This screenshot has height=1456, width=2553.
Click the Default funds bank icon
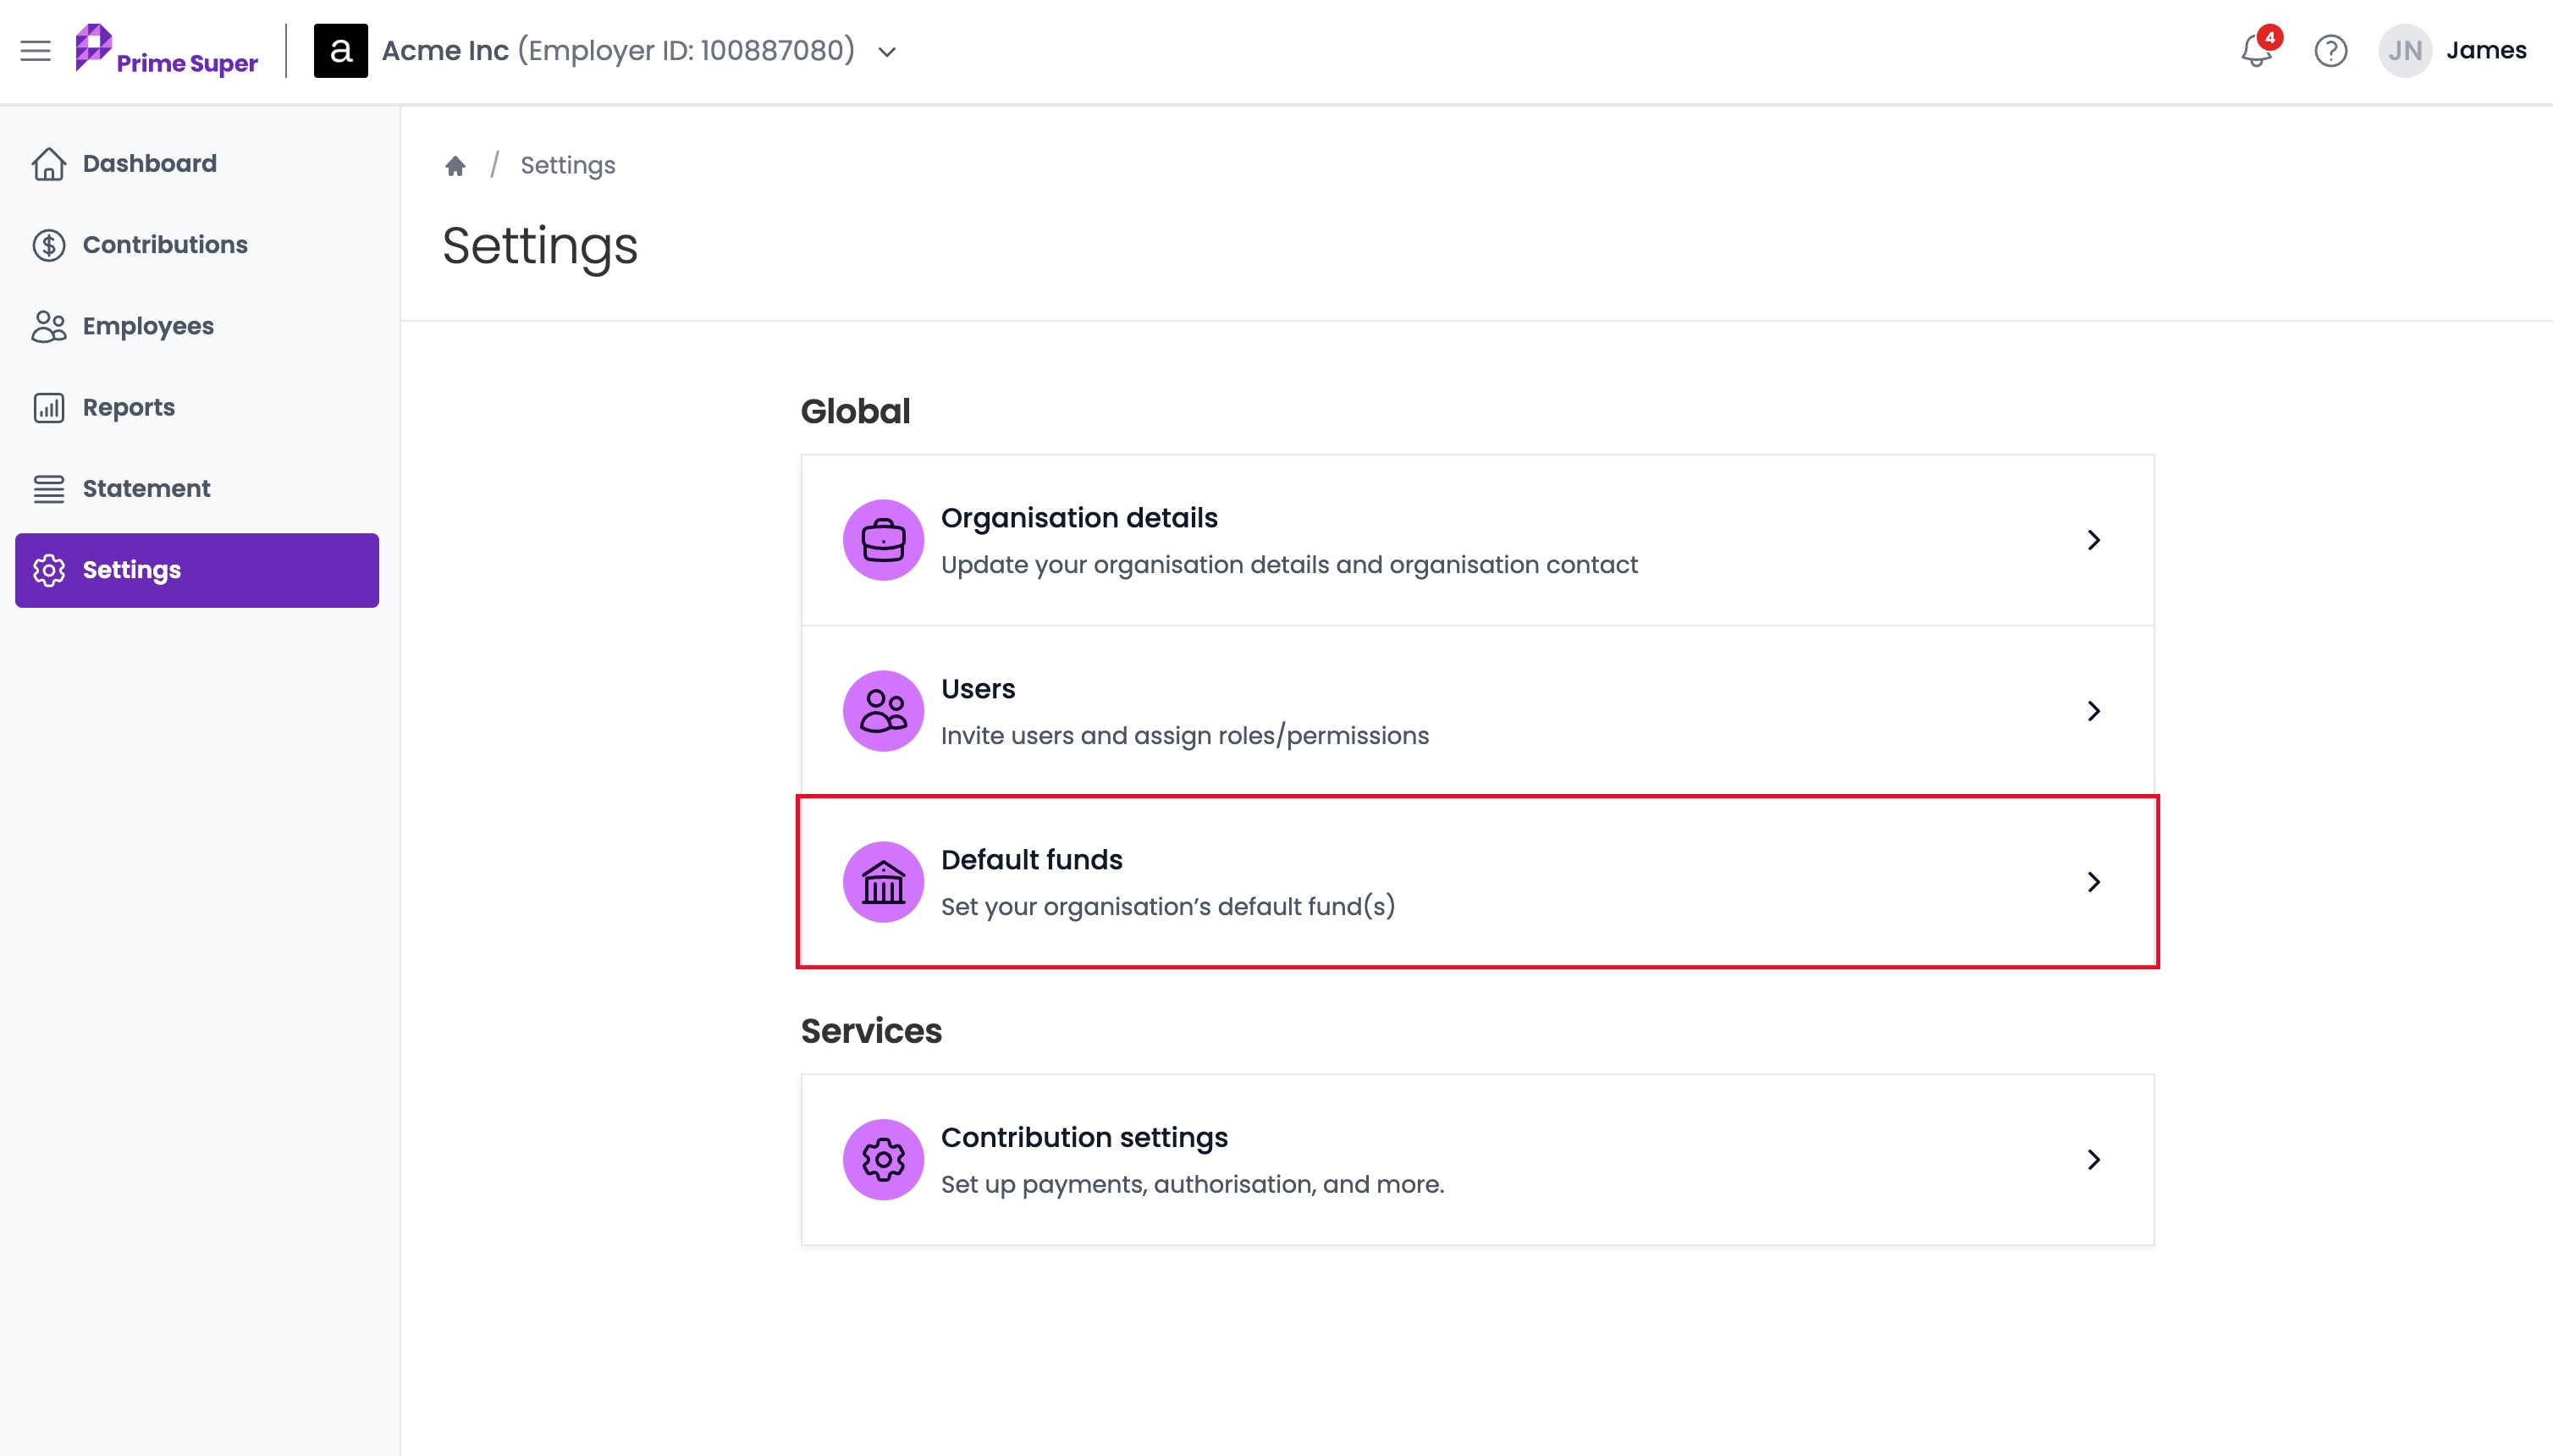point(883,882)
